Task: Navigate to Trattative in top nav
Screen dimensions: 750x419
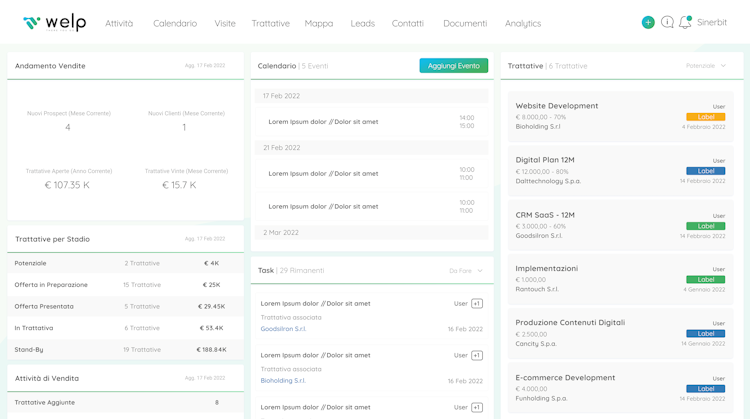Action: pos(270,23)
